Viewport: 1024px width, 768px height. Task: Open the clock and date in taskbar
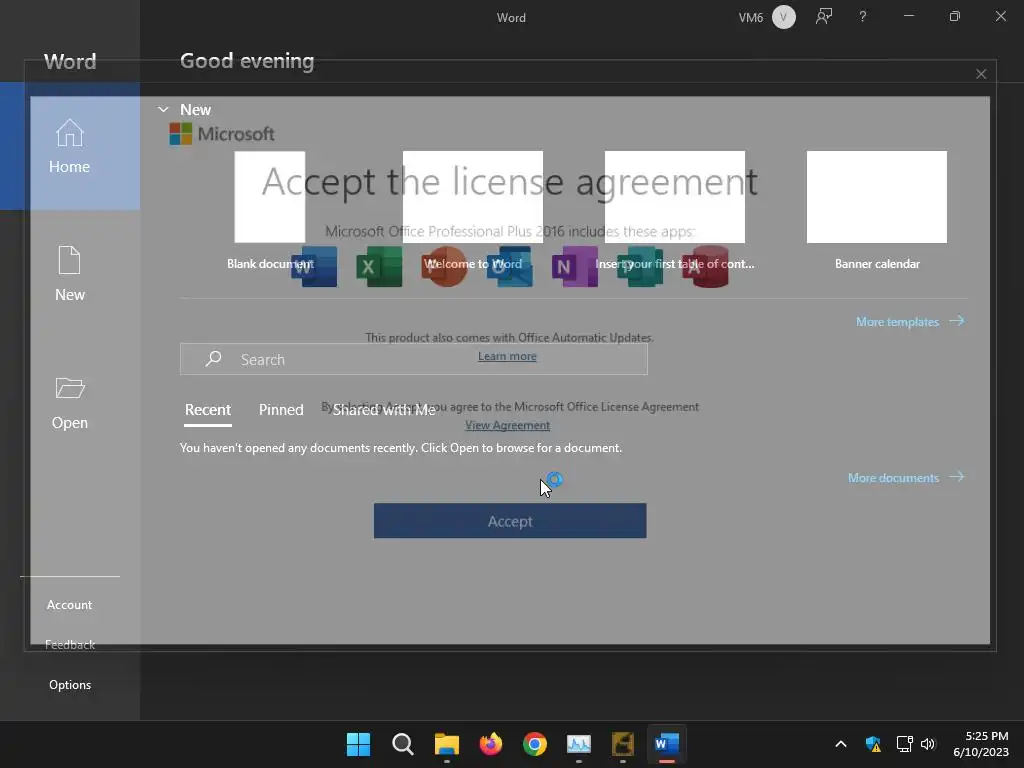pos(981,744)
